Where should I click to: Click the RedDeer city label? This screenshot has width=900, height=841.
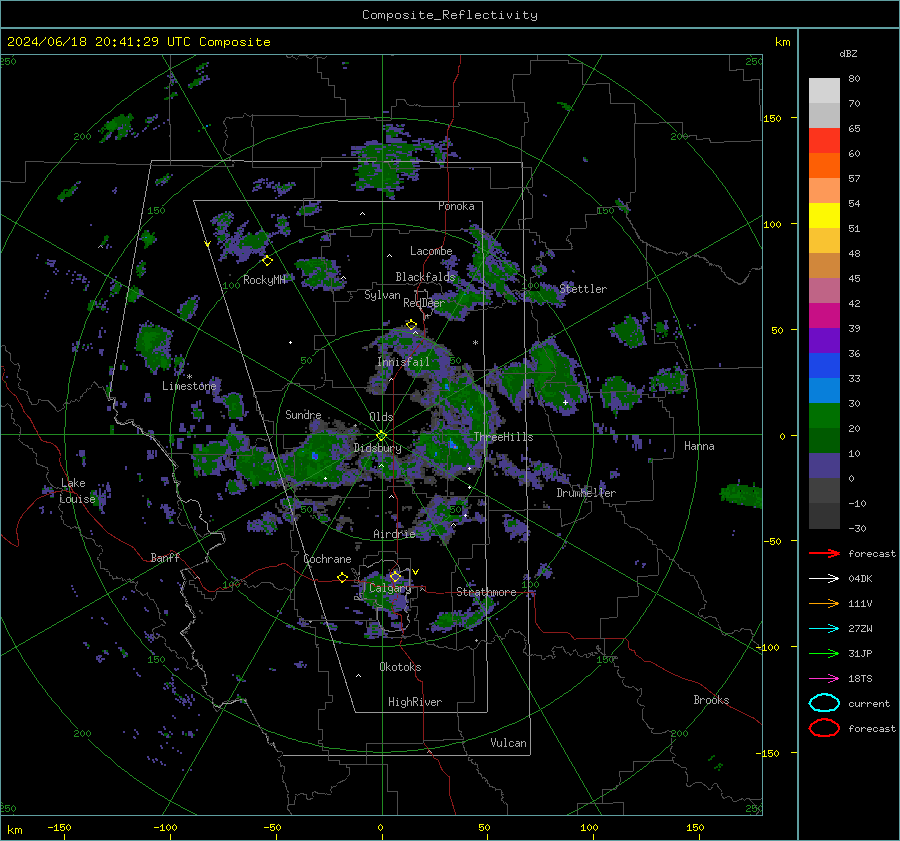click(x=424, y=303)
